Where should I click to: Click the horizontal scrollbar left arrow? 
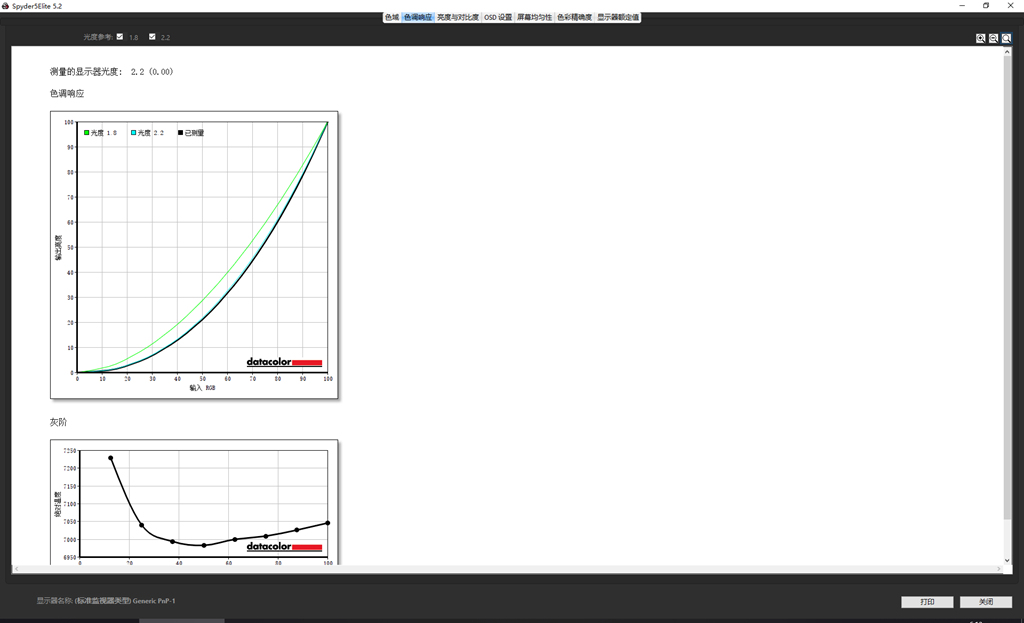[x=15, y=569]
